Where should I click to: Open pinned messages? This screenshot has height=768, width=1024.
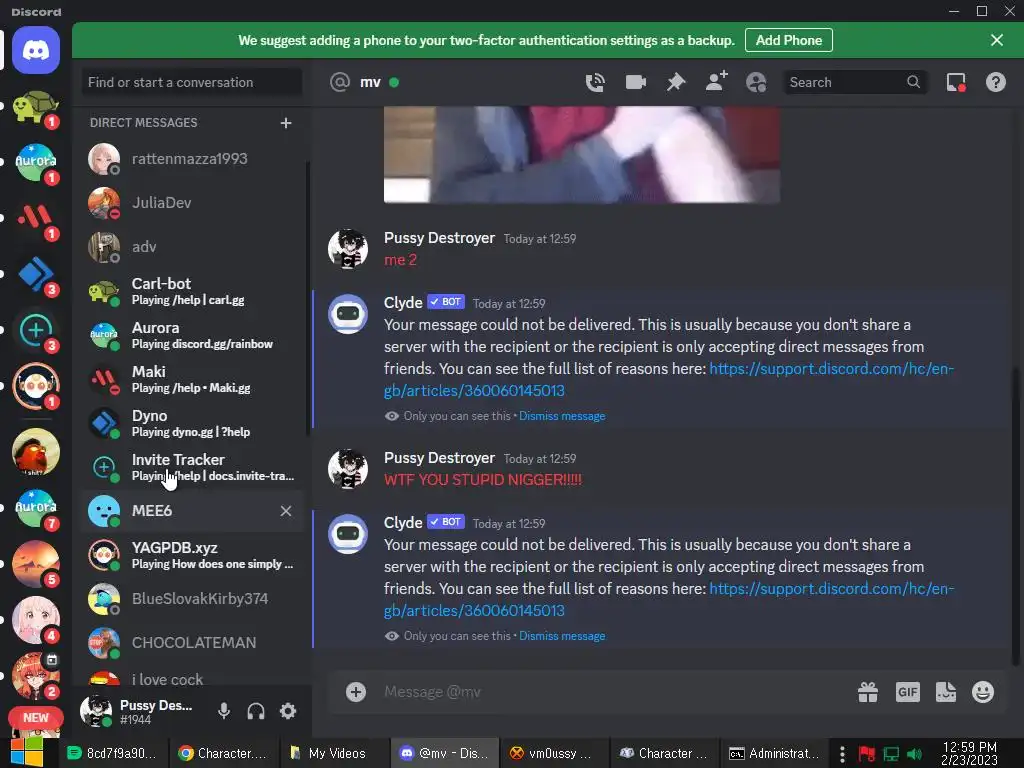click(x=676, y=82)
